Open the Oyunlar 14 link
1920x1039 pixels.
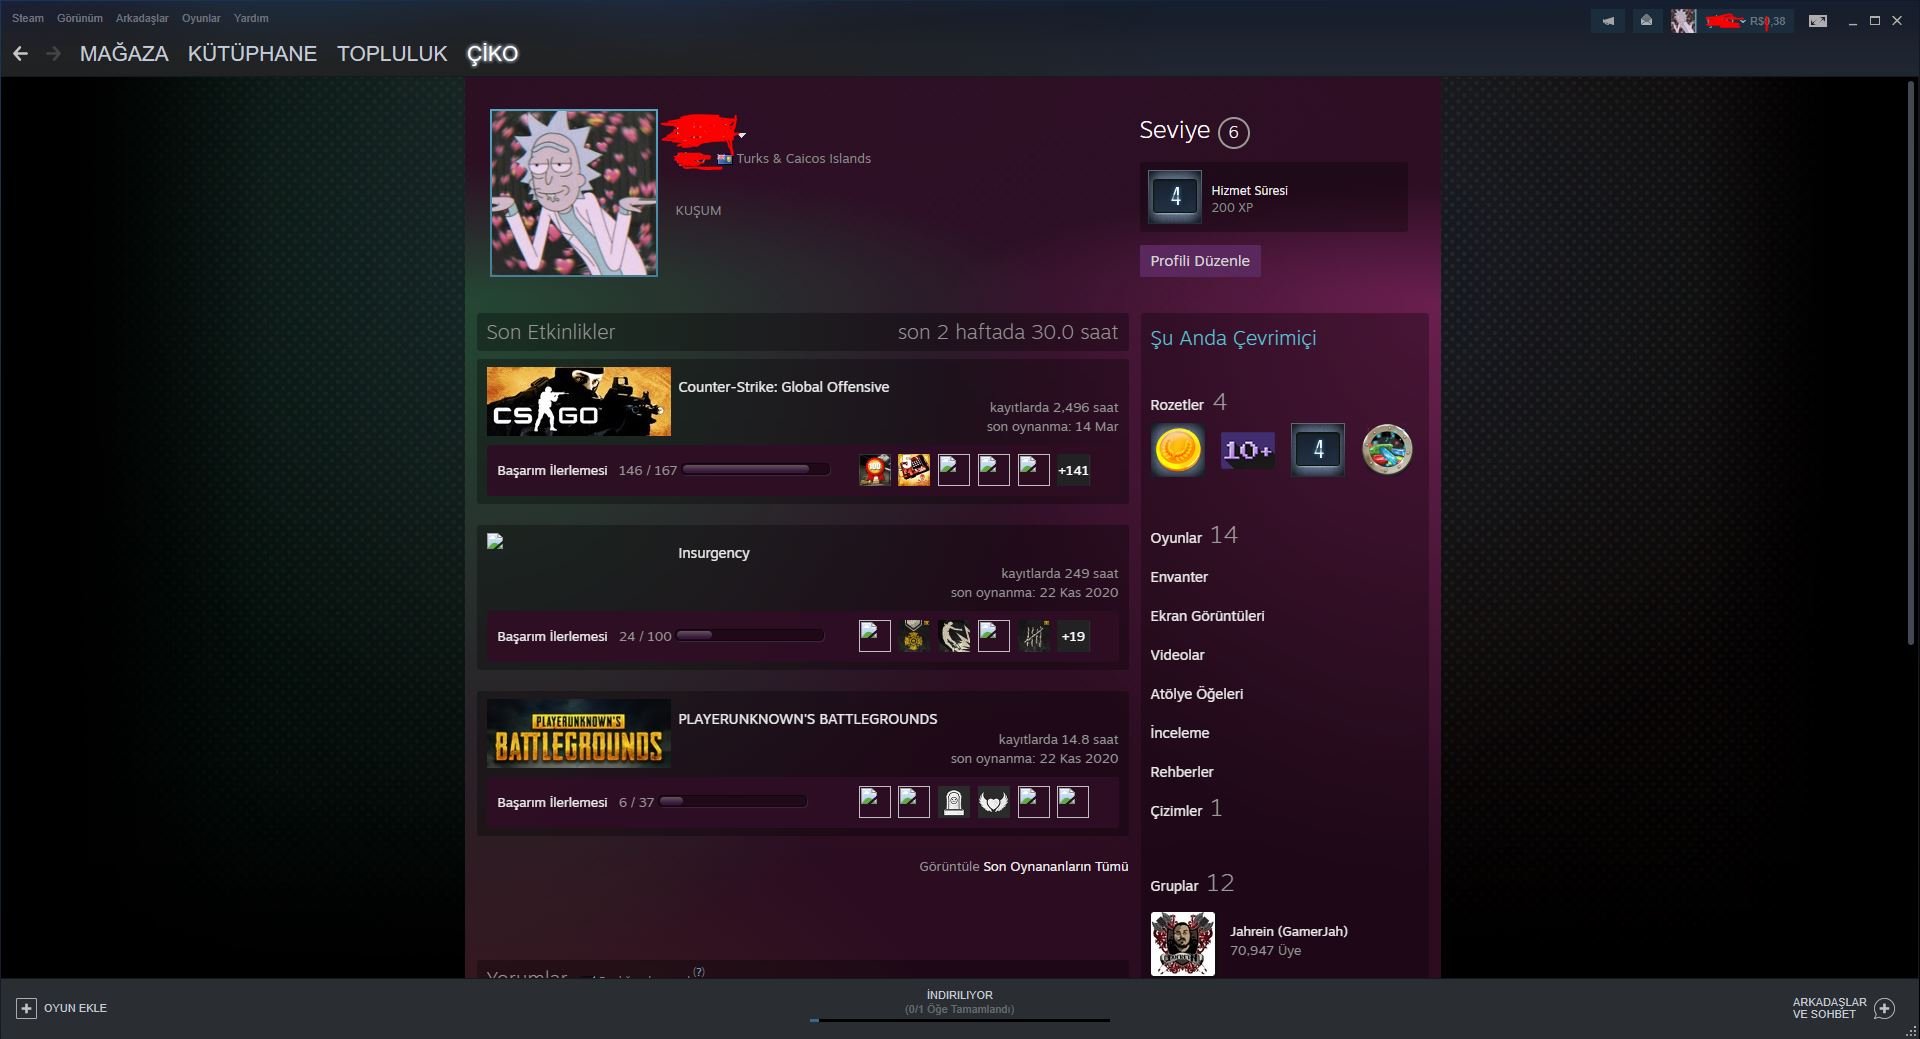(x=1194, y=536)
